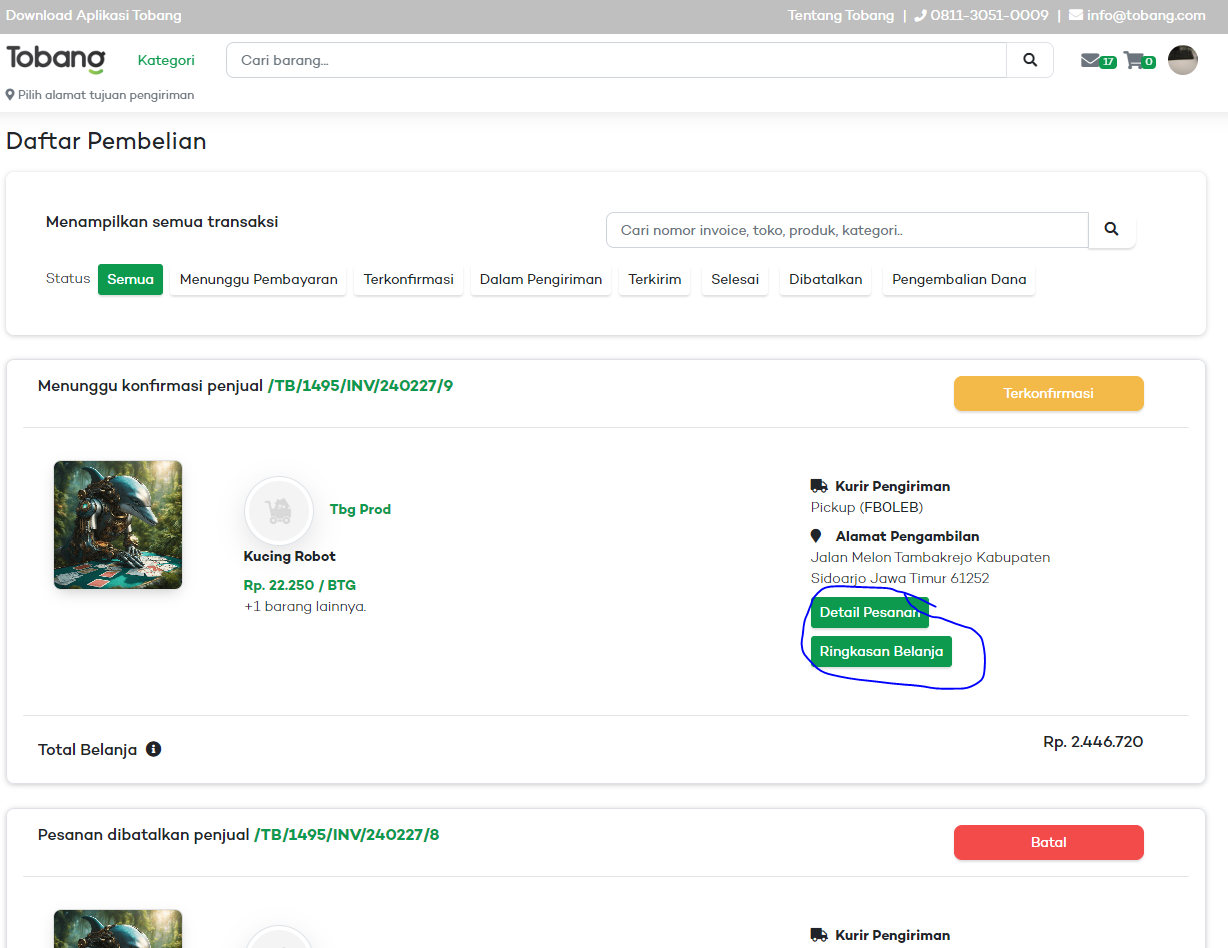Open the messages envelope icon

(1091, 61)
